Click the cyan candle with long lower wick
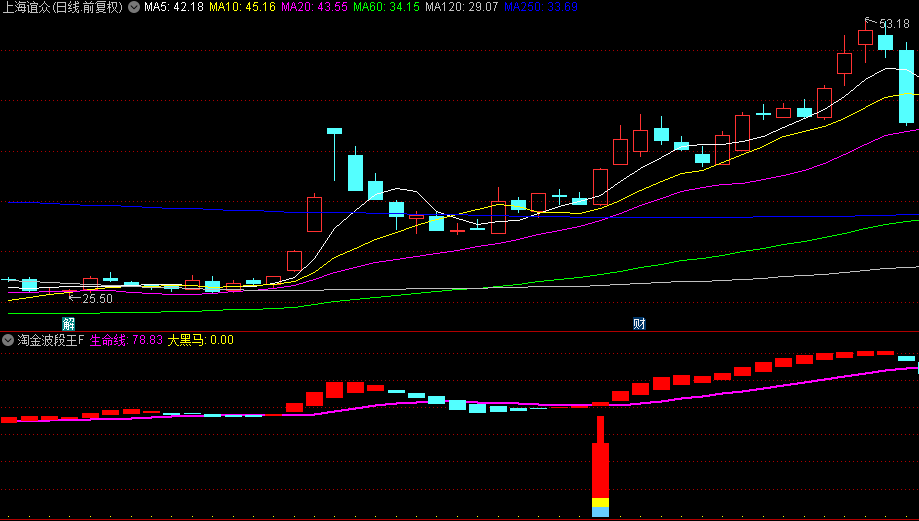The height and width of the screenshot is (521, 919). pyautogui.click(x=334, y=155)
